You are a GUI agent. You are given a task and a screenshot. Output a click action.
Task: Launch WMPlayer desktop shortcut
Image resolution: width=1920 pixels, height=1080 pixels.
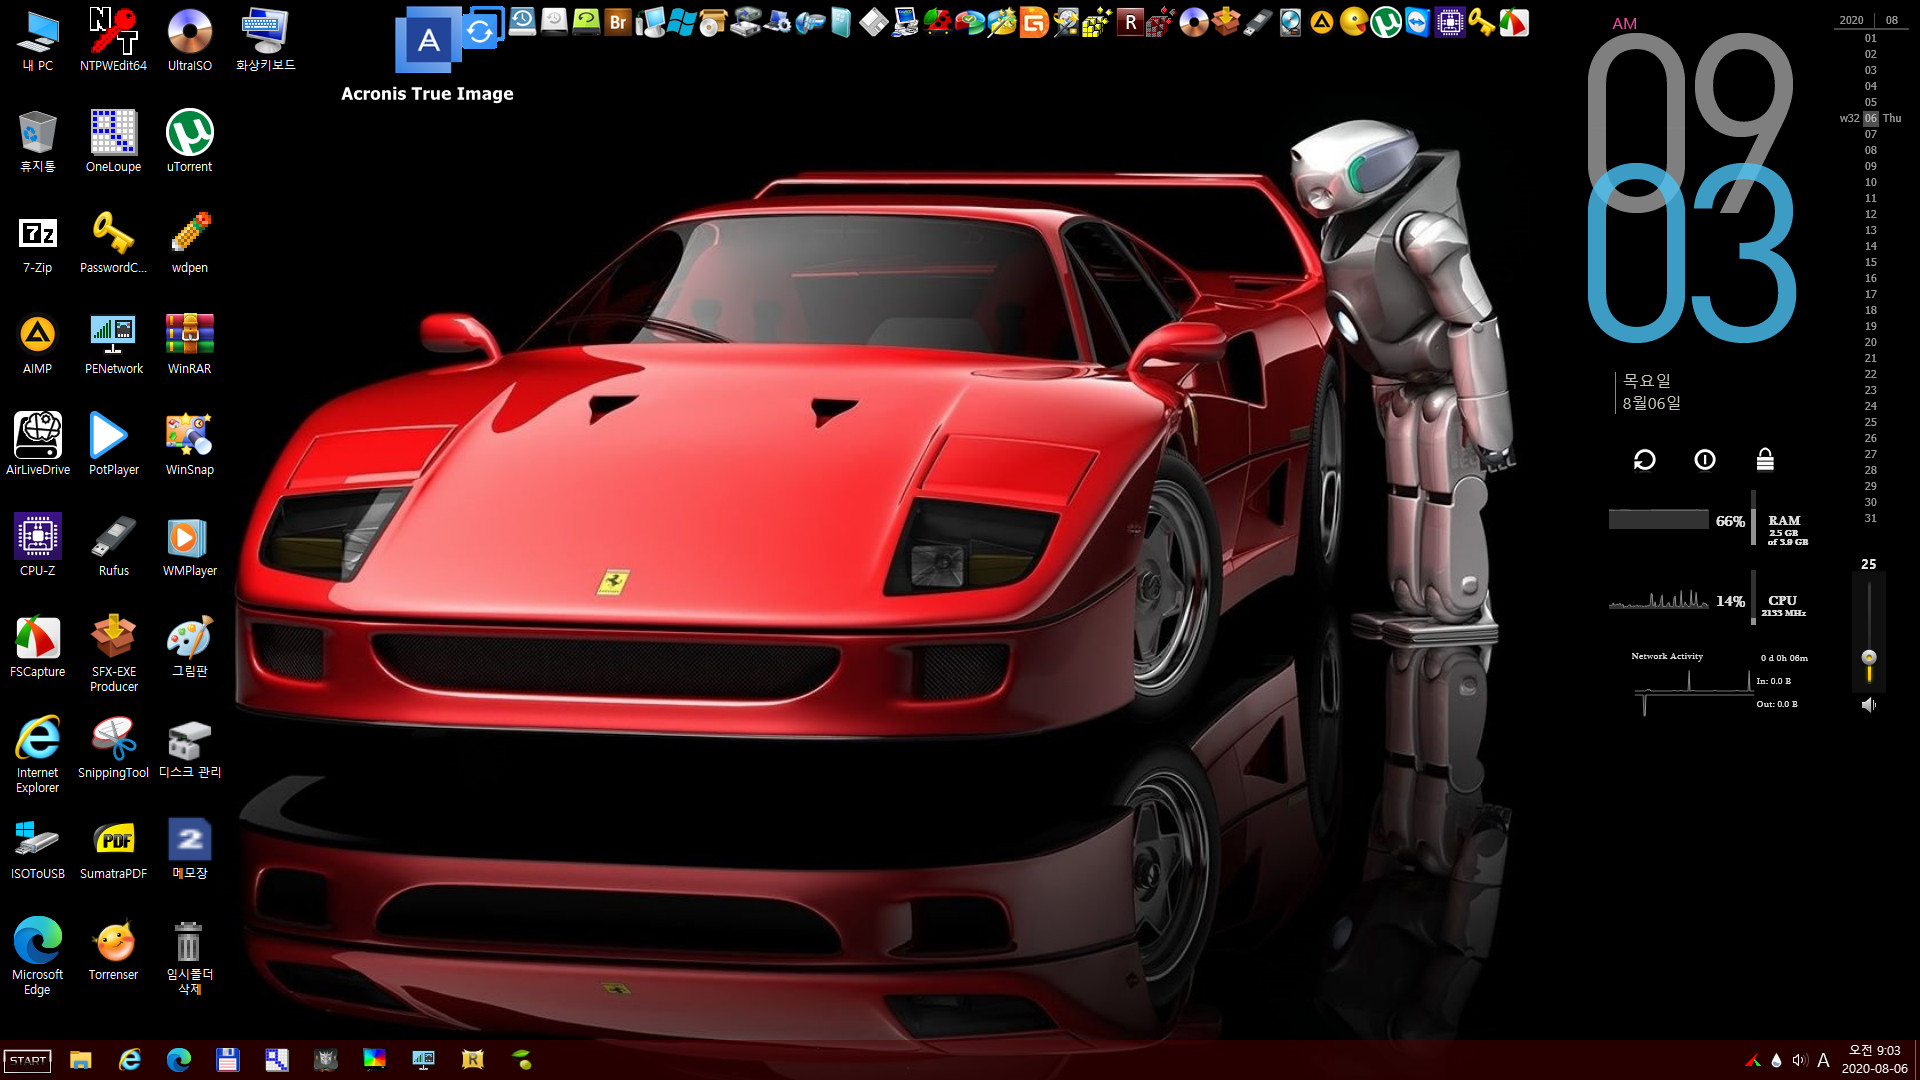[189, 545]
